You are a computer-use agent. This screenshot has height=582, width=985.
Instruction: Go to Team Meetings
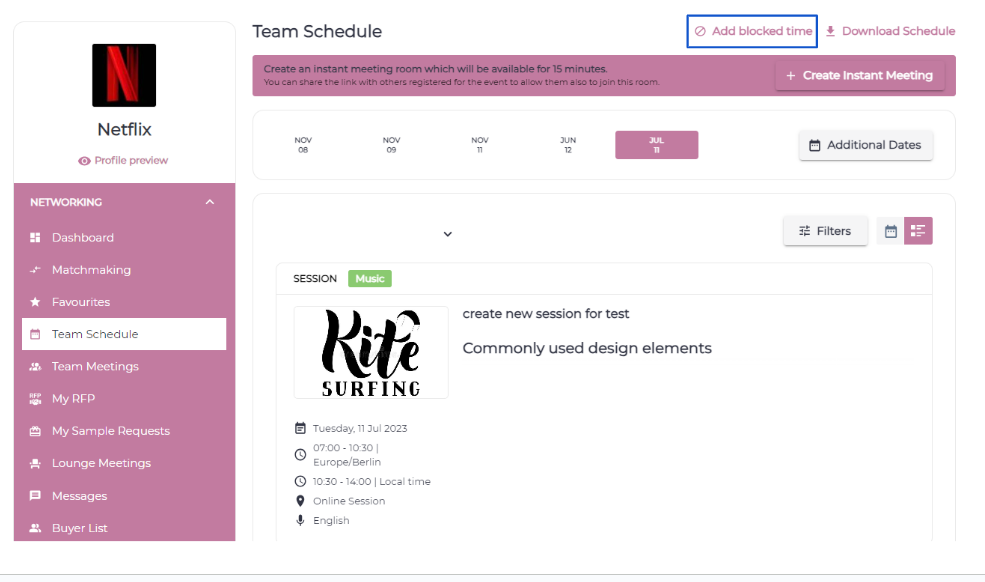pos(94,367)
